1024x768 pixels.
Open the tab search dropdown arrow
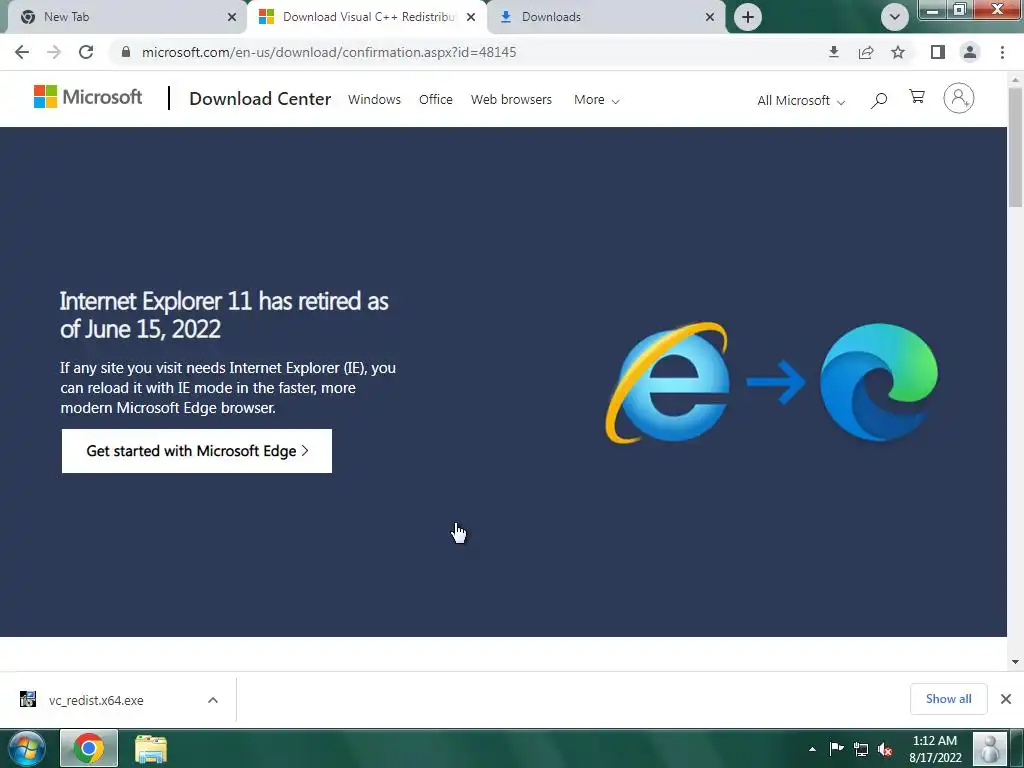pyautogui.click(x=895, y=17)
